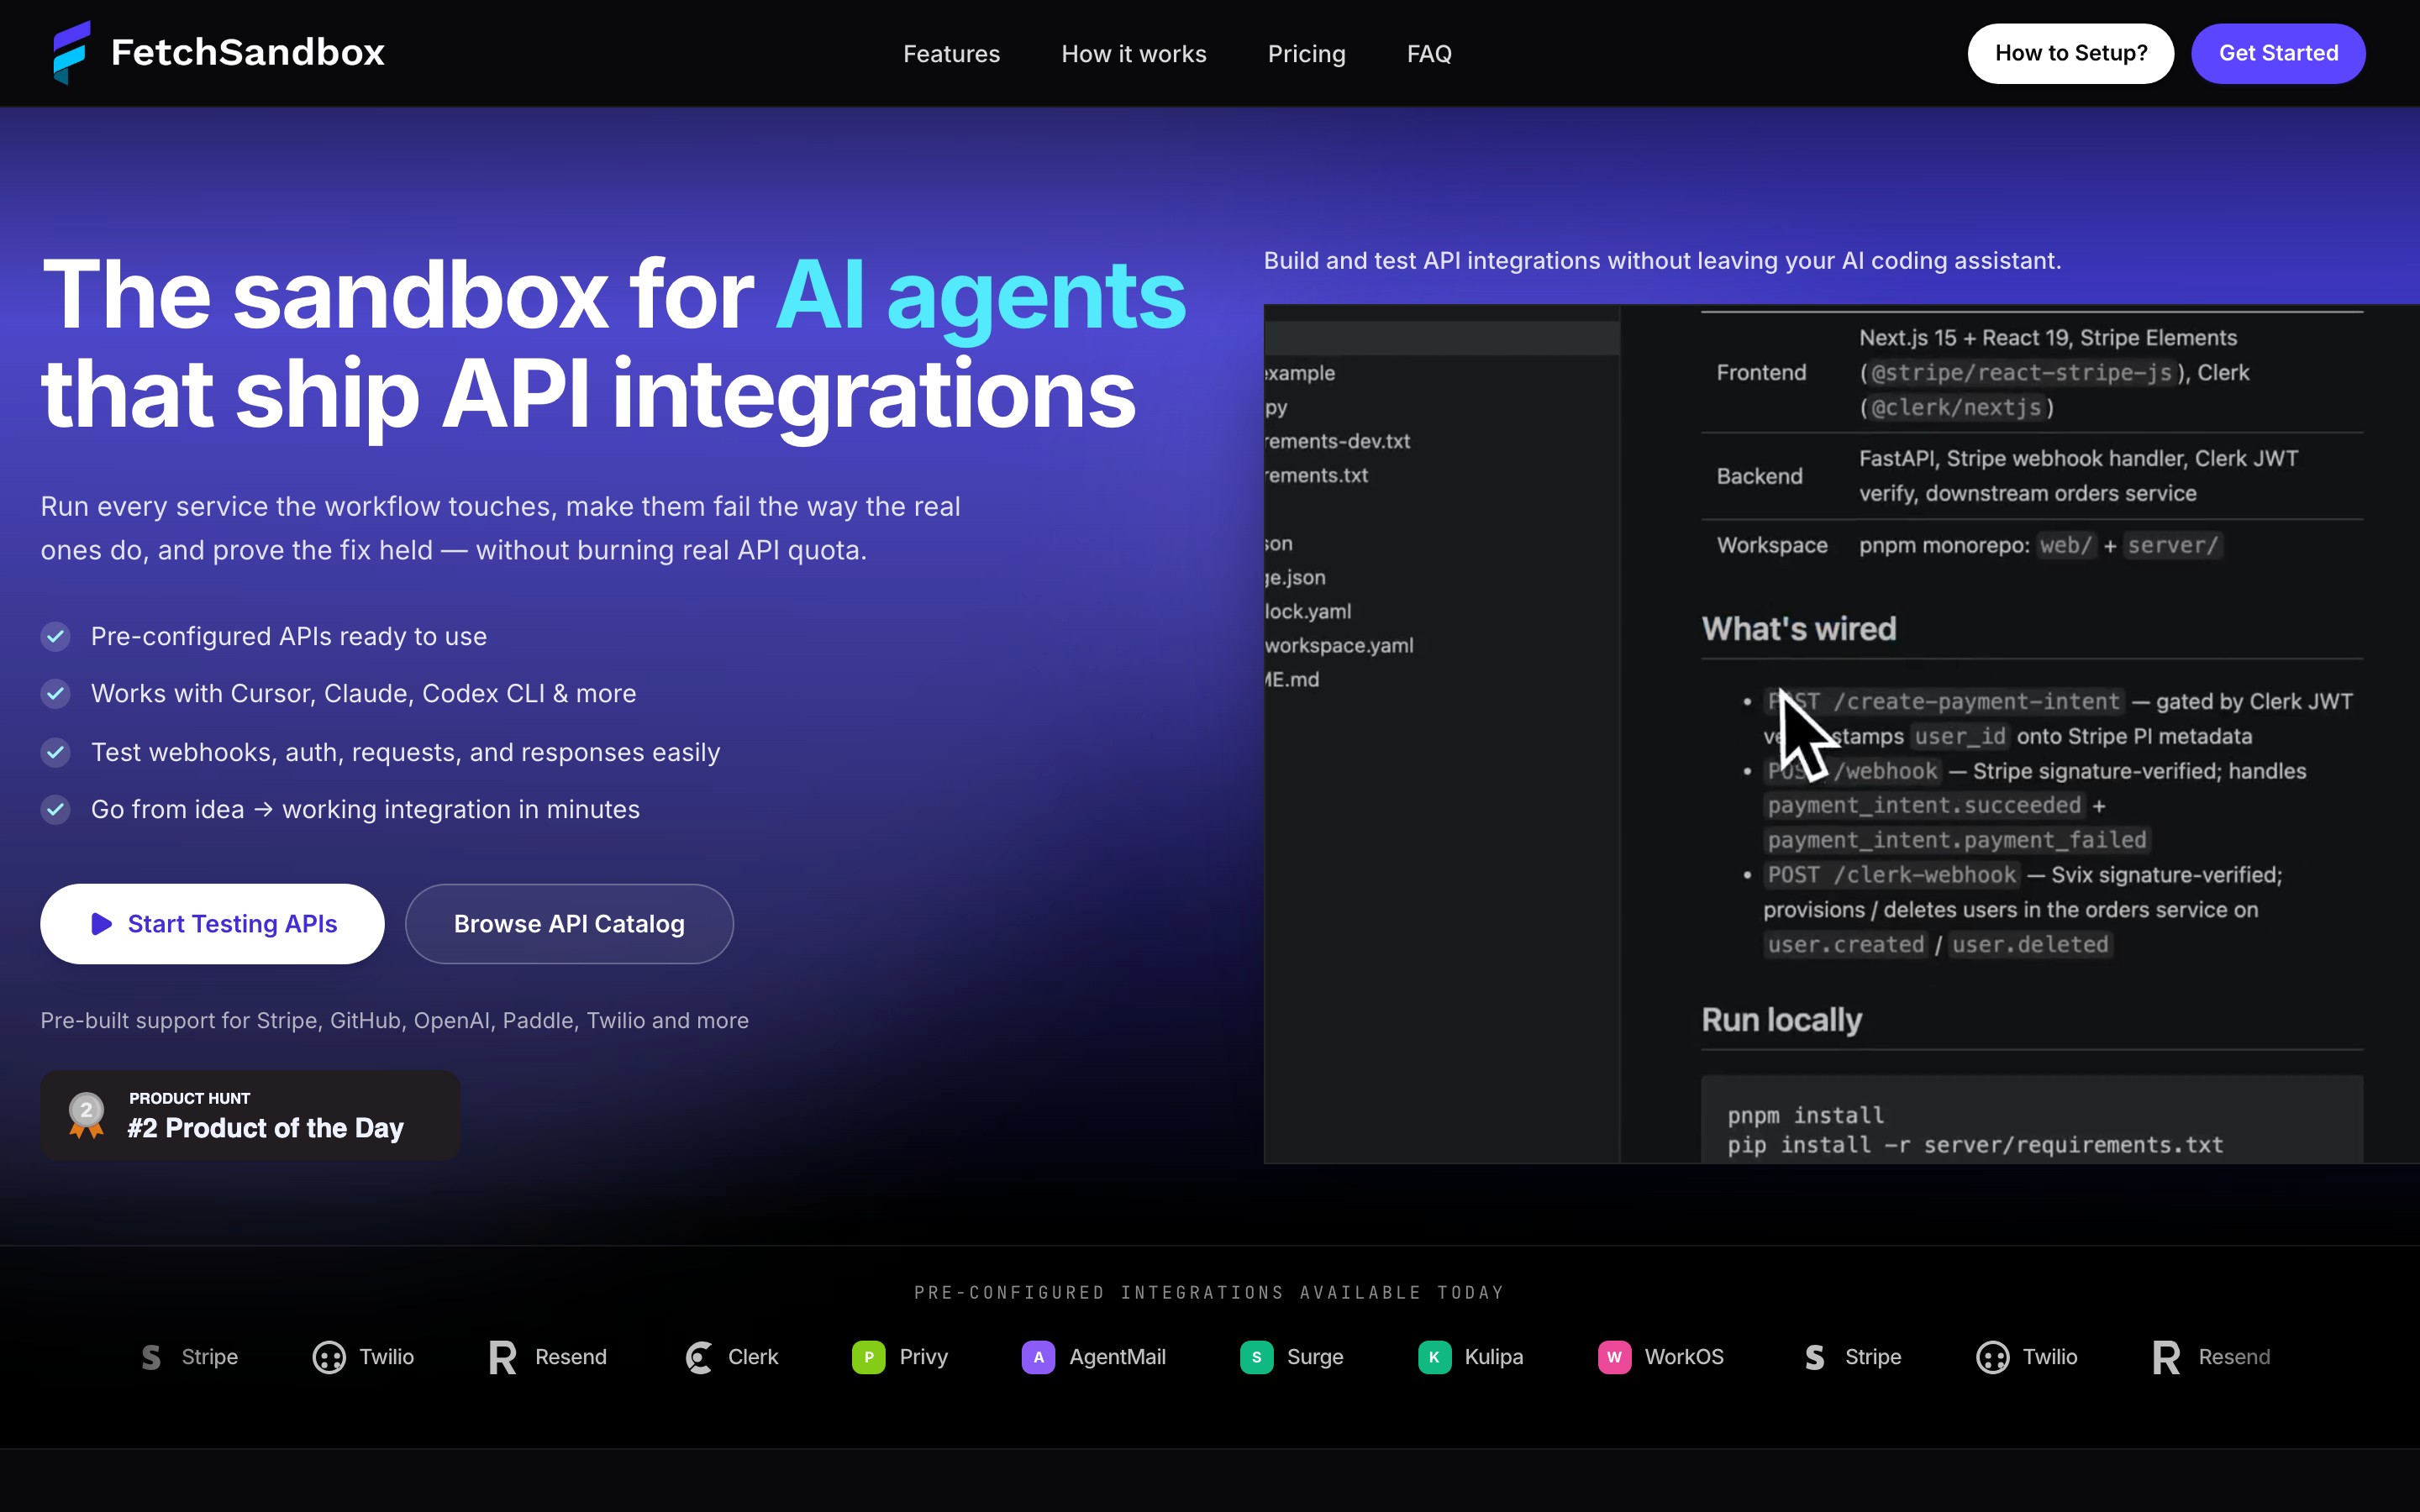Screen dimensions: 2420x1512
Task: Click the second Twilio logo icon
Action: pyautogui.click(x=1993, y=1357)
